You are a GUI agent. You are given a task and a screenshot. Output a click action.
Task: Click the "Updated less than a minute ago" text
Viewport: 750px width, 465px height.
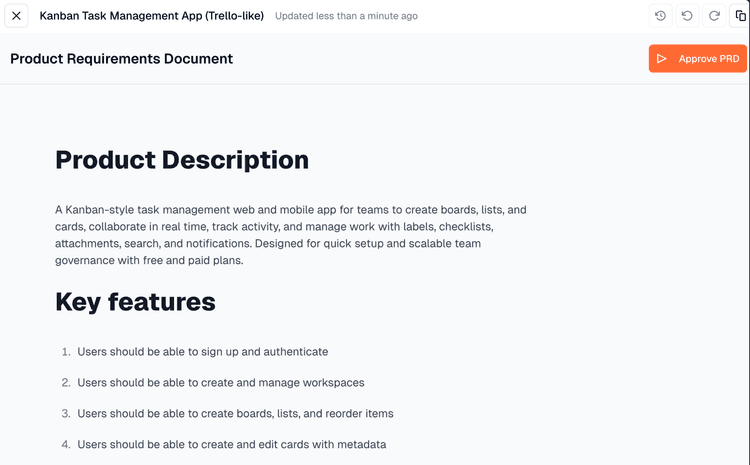click(346, 17)
